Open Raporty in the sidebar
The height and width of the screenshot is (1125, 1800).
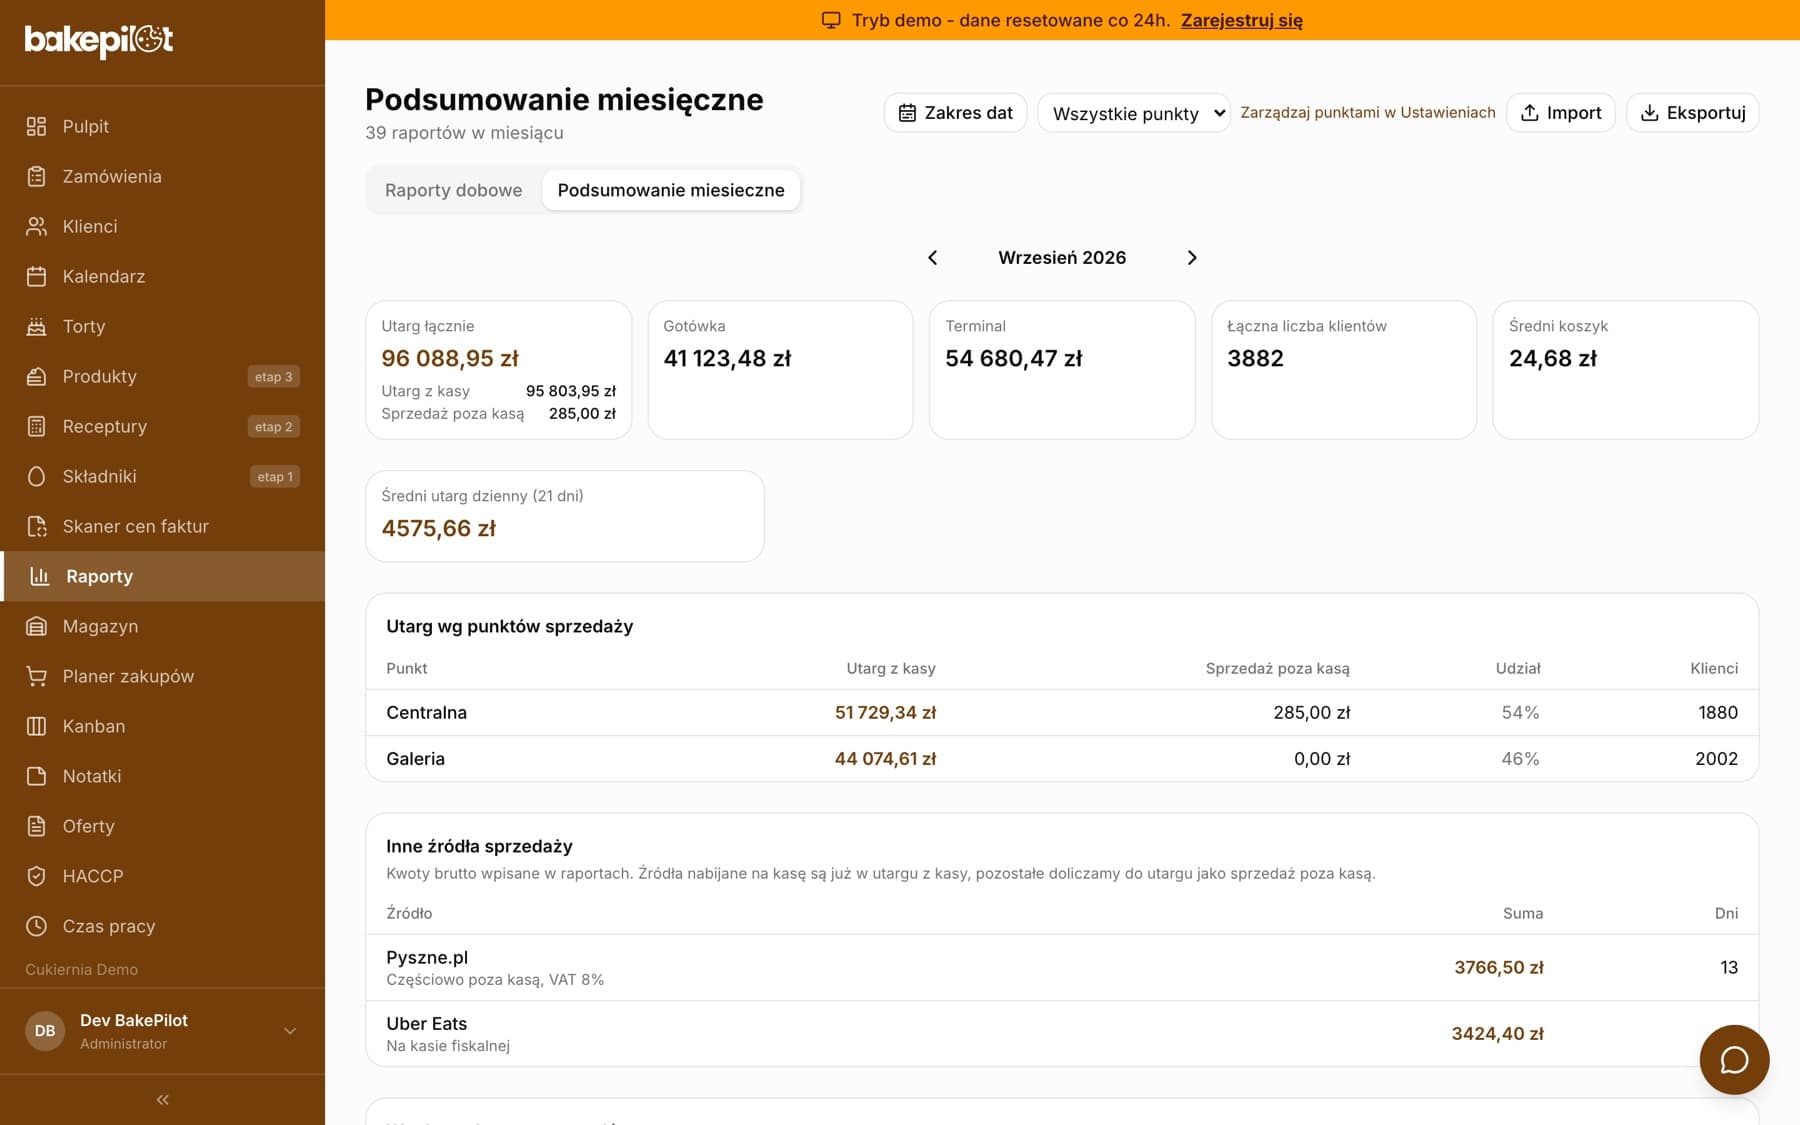pyautogui.click(x=162, y=576)
